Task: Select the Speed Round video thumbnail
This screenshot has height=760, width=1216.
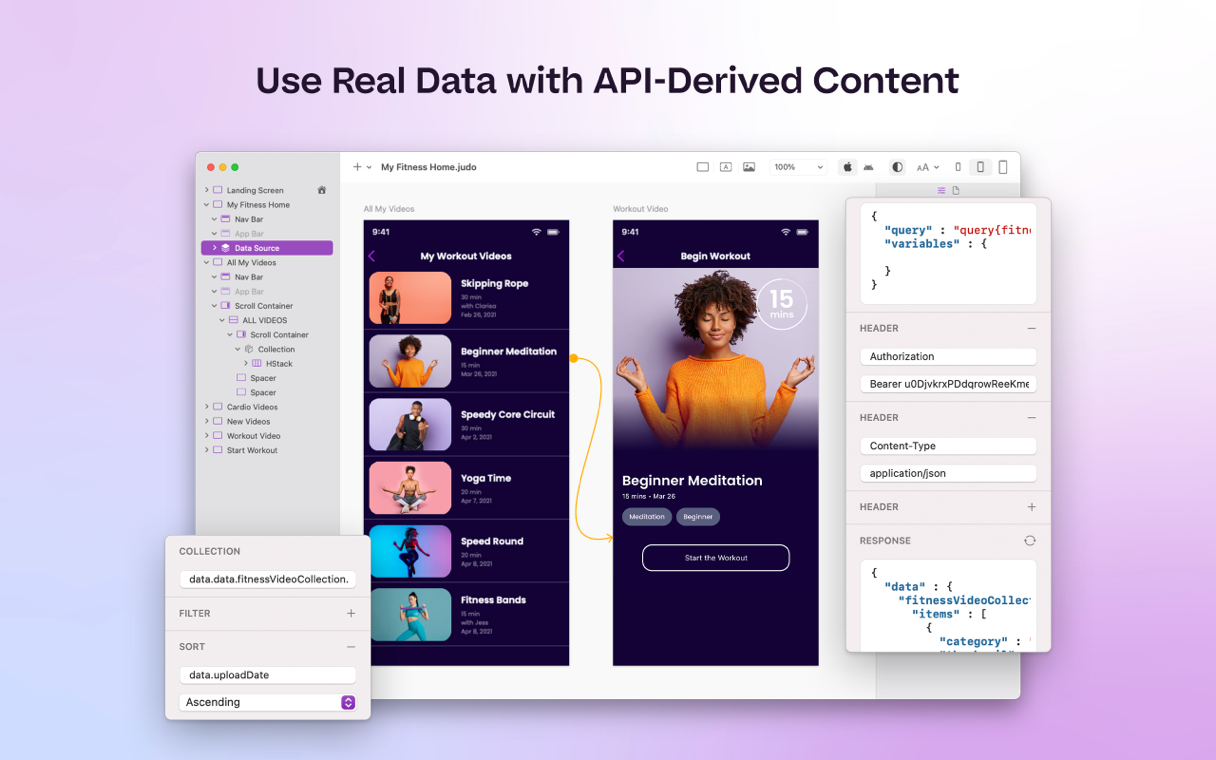Action: [410, 551]
